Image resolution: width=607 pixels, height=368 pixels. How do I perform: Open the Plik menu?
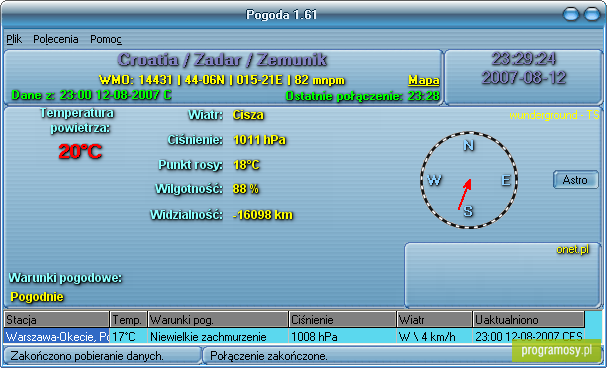coord(14,39)
